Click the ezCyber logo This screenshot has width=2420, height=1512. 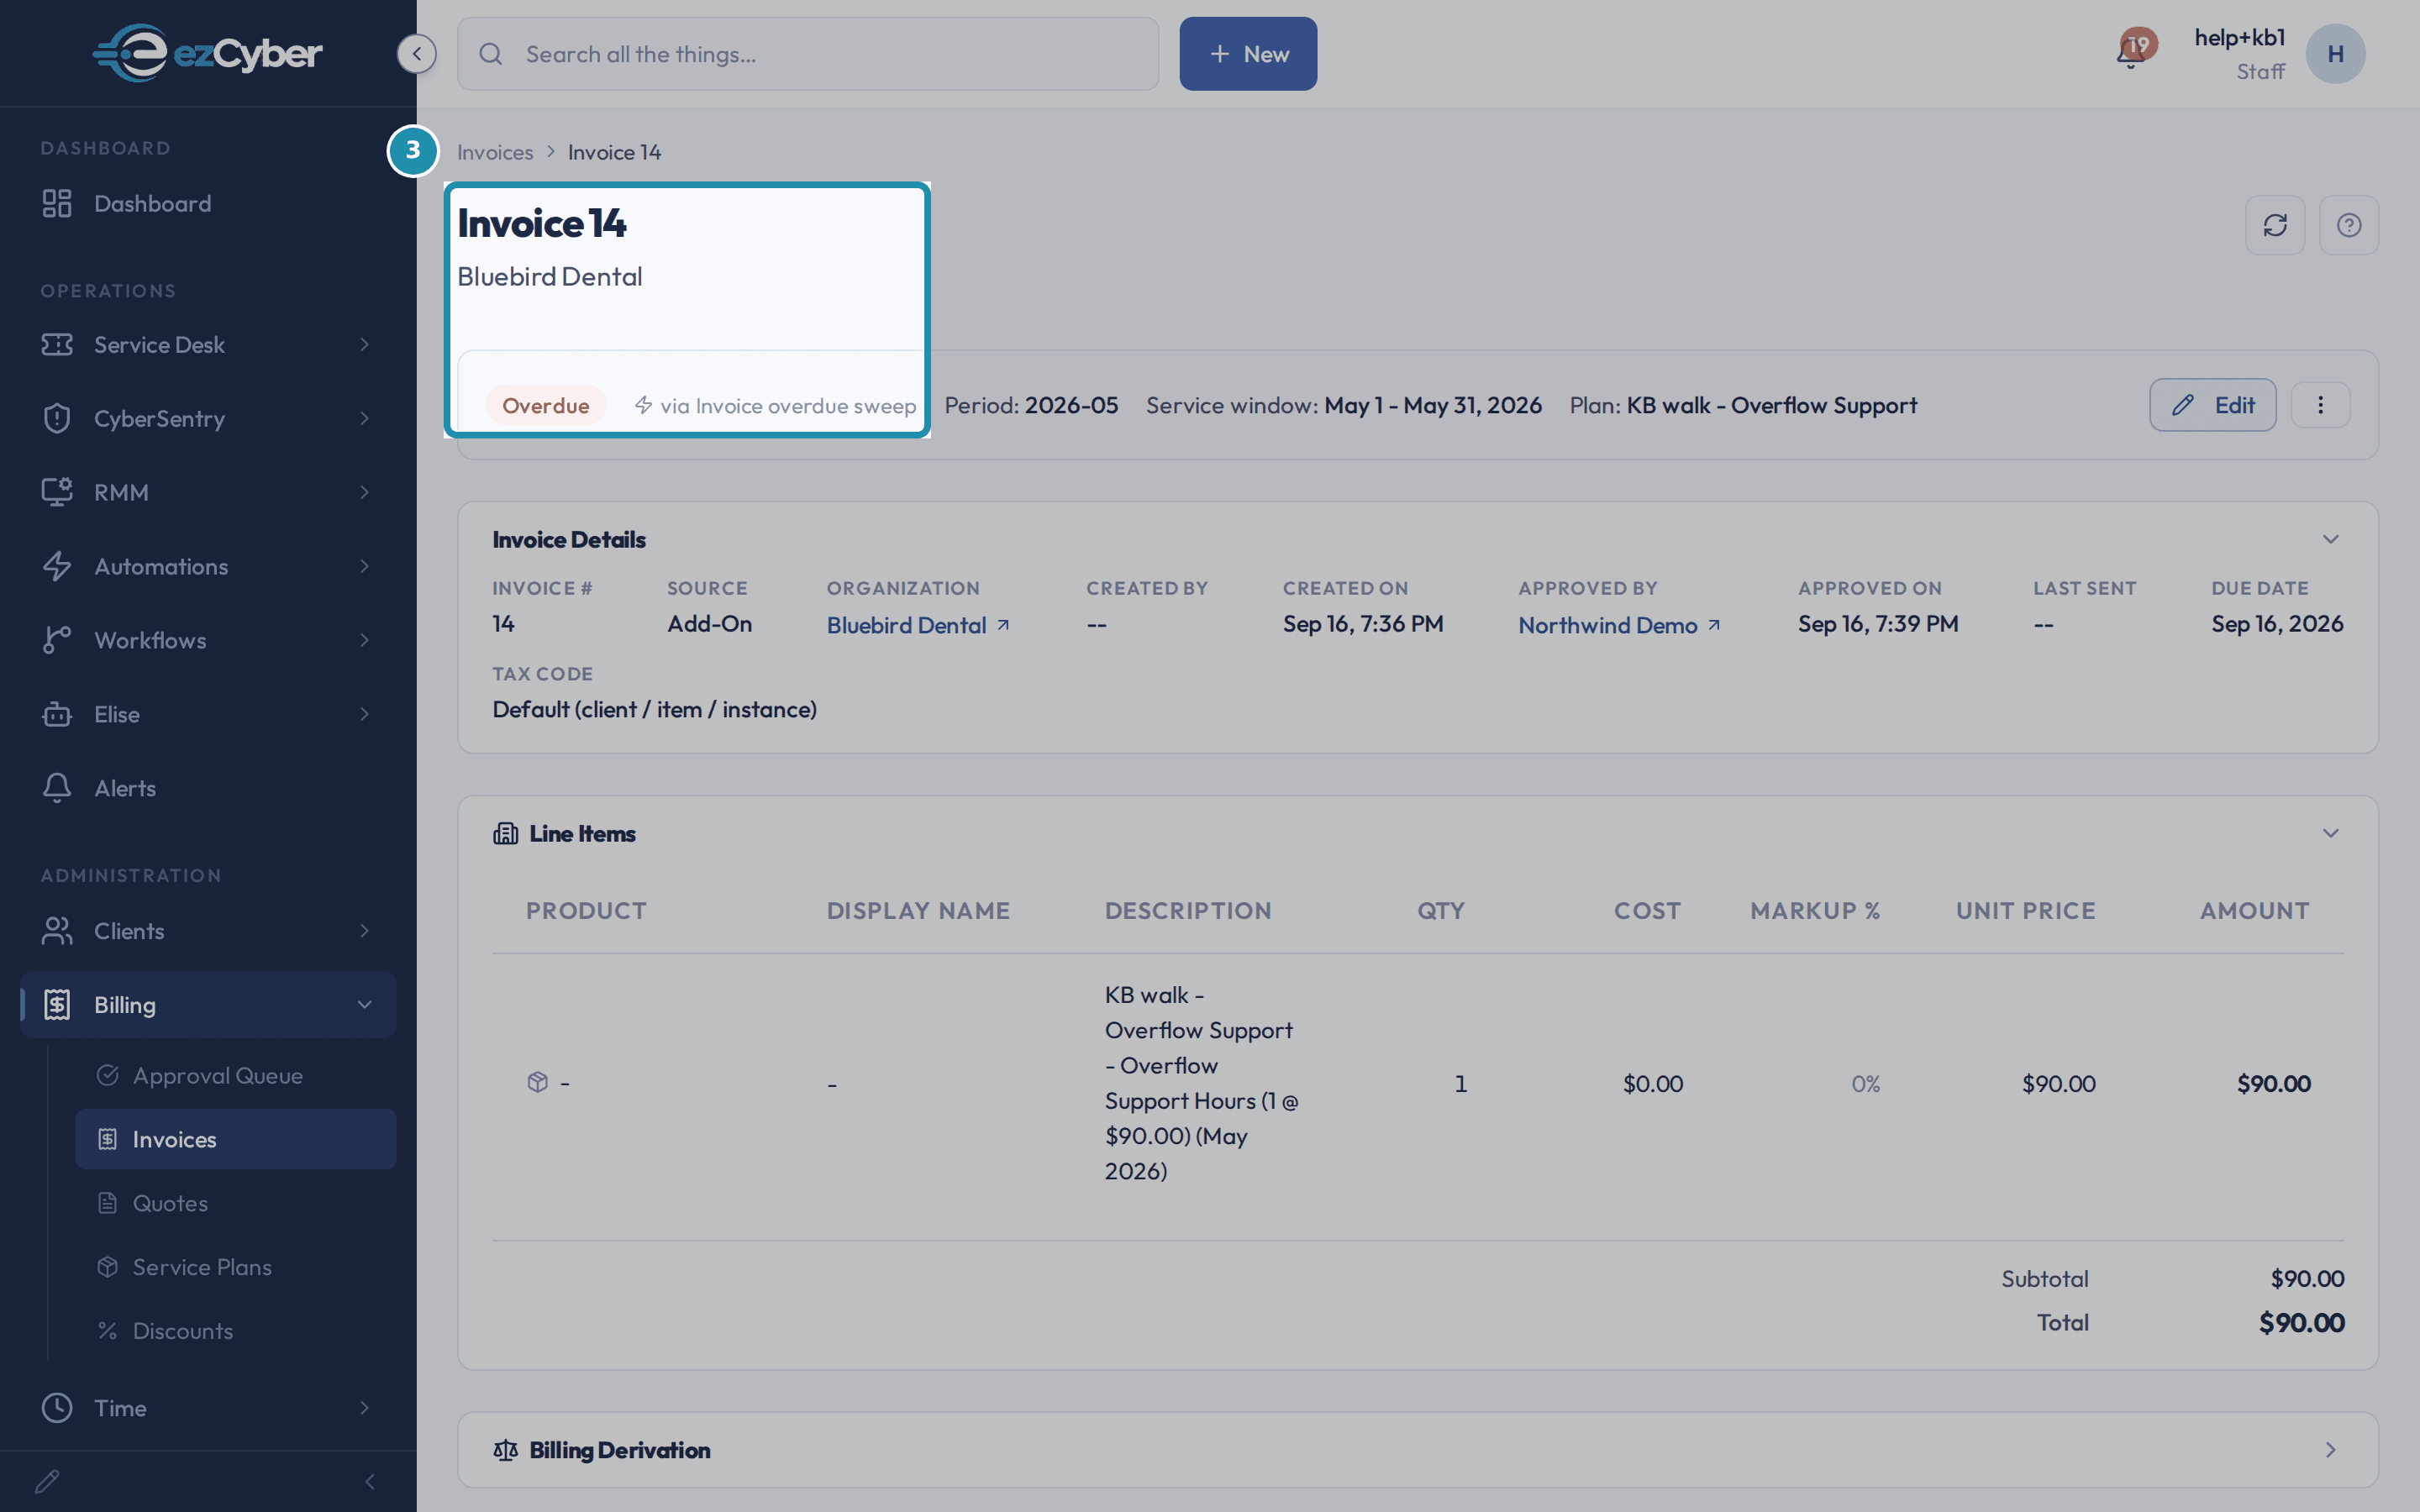(x=207, y=53)
